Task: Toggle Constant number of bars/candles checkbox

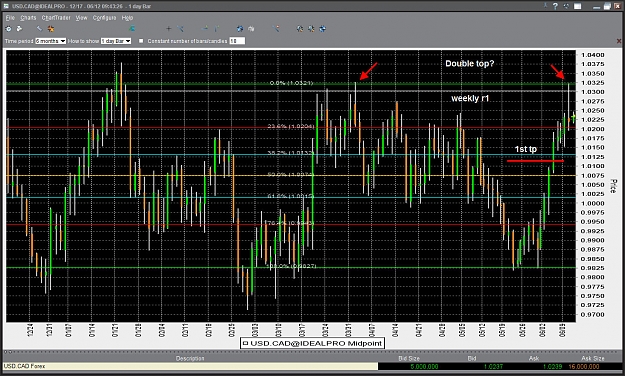Action: pyautogui.click(x=141, y=41)
